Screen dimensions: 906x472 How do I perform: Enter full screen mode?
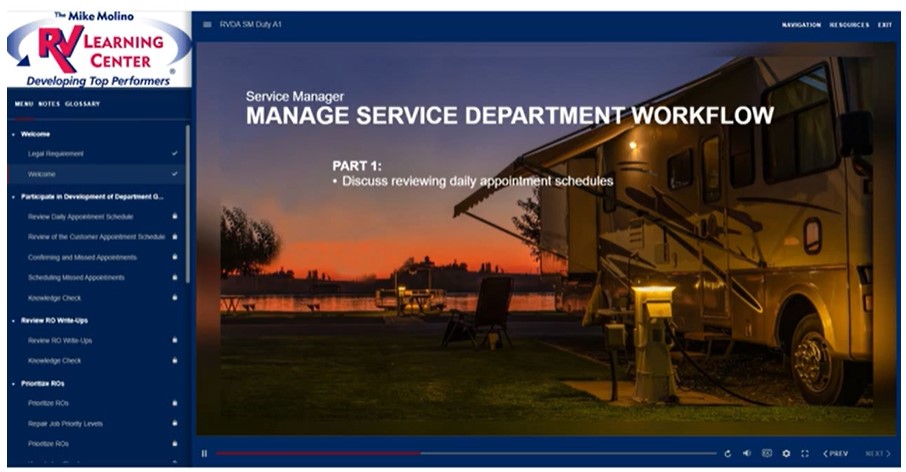click(x=805, y=453)
